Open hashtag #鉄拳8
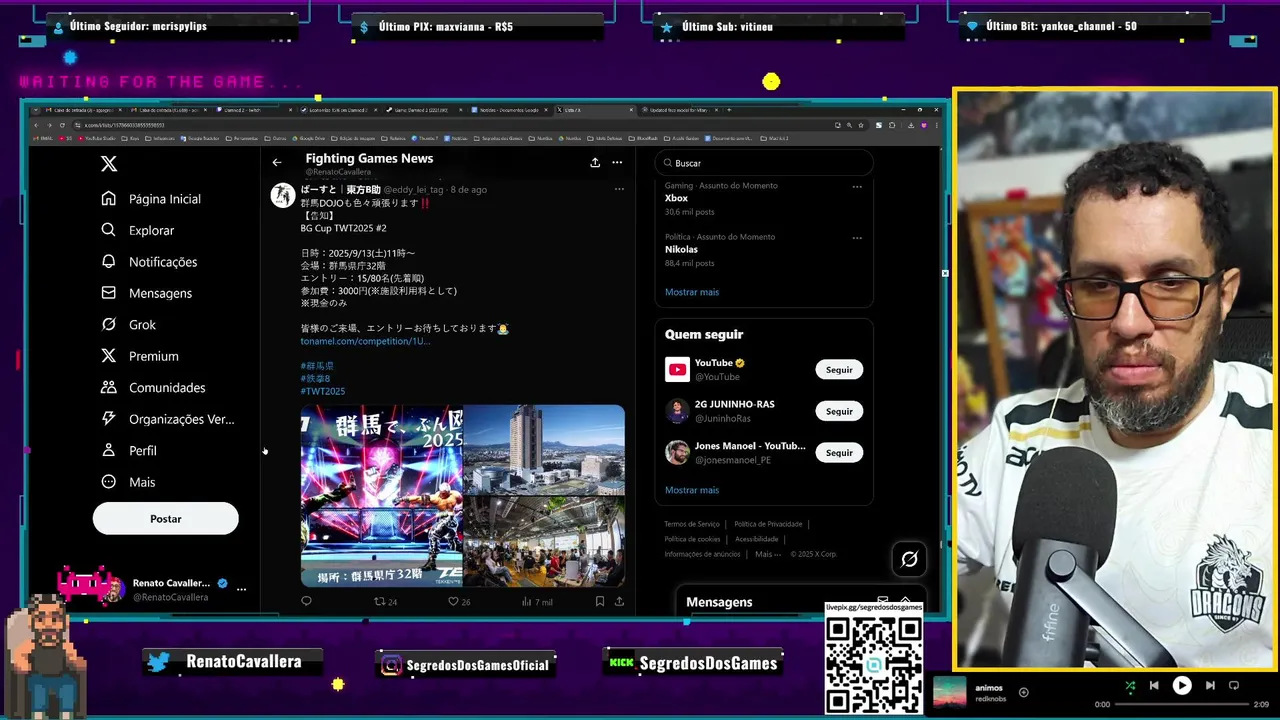1280x720 pixels. (x=315, y=379)
